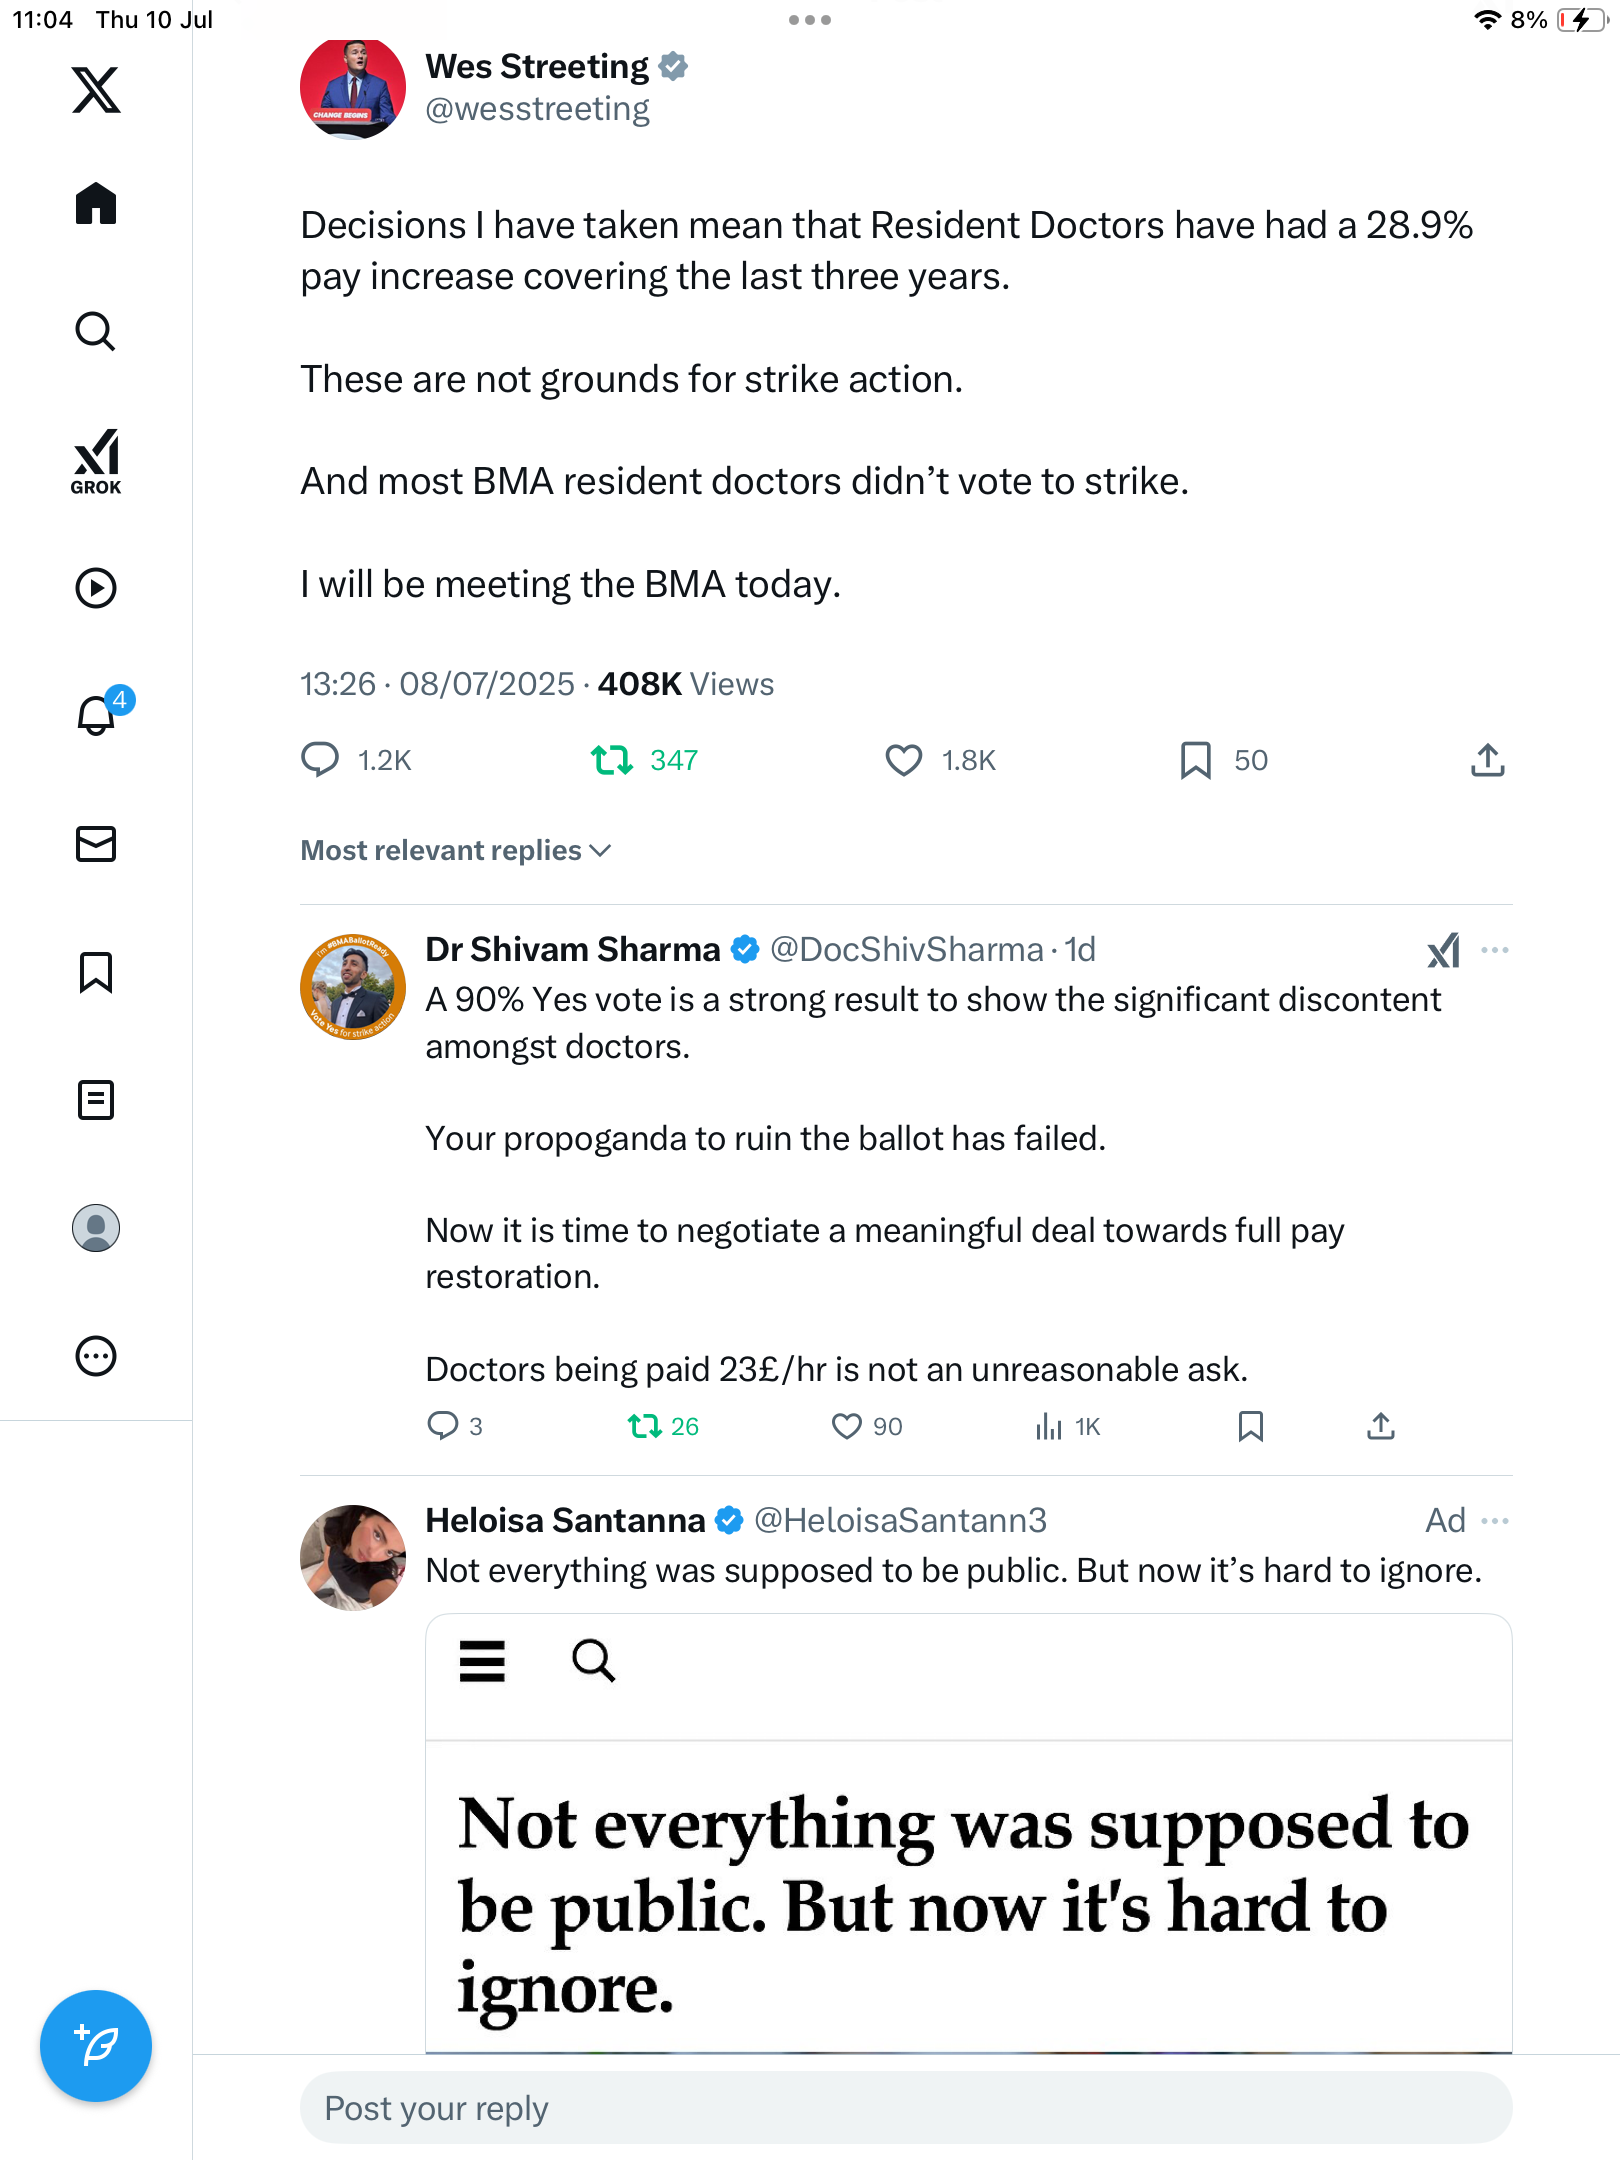
Task: Open the @DocShivSharma profile link
Action: [x=906, y=949]
